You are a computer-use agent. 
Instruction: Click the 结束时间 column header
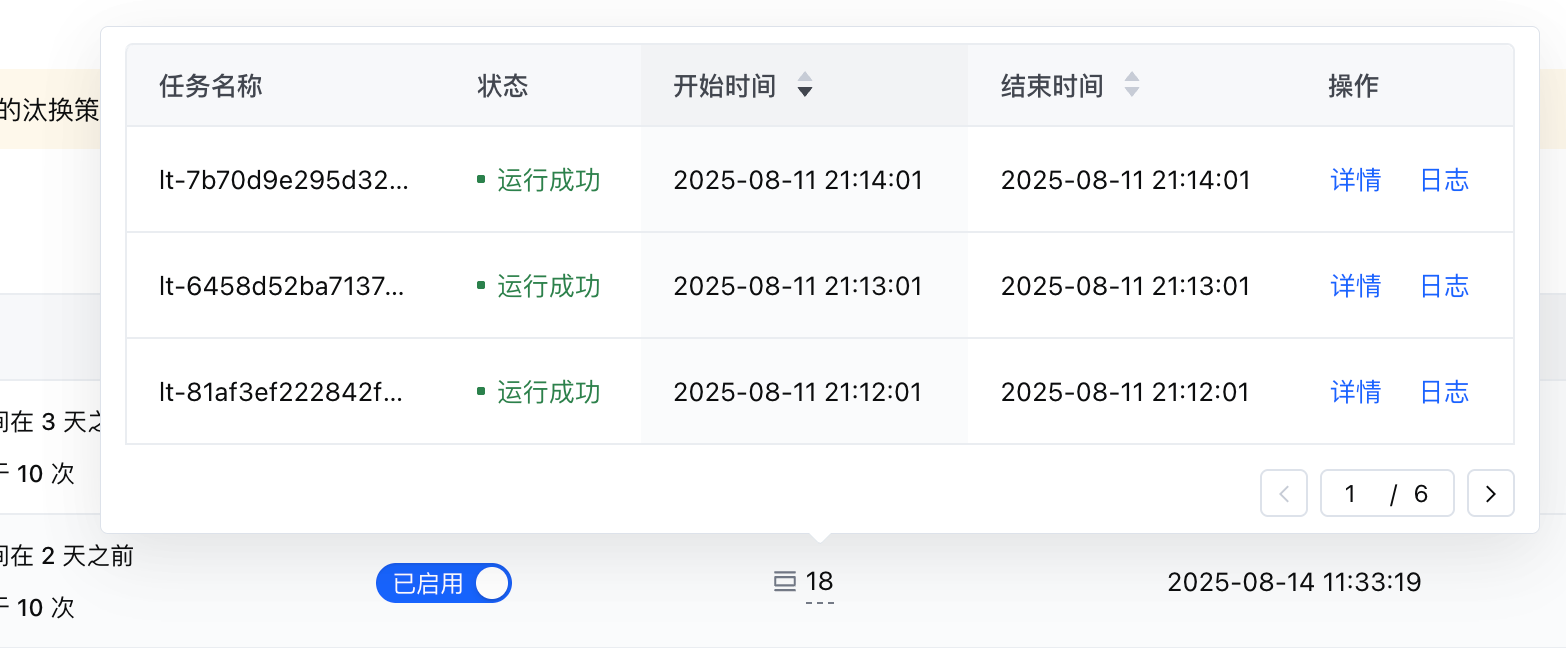click(1051, 86)
